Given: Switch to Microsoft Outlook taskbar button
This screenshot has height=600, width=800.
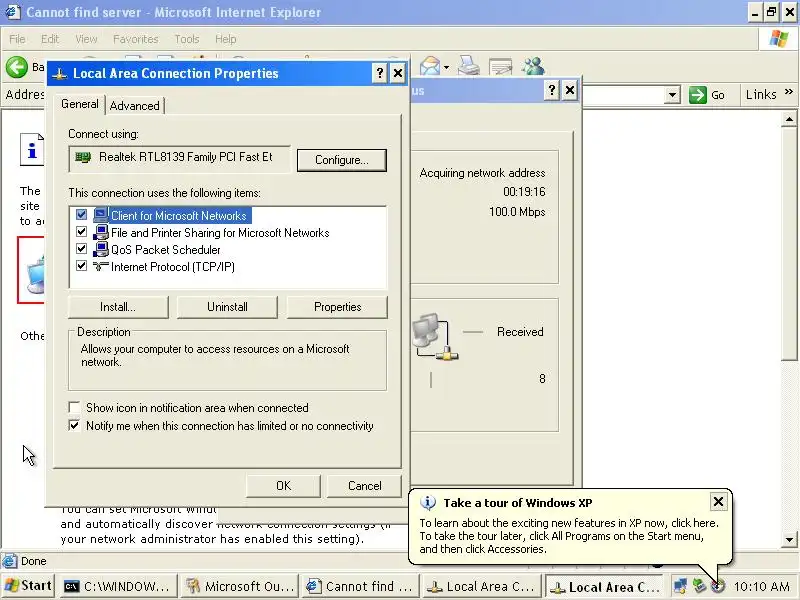Looking at the screenshot, I should [240, 586].
